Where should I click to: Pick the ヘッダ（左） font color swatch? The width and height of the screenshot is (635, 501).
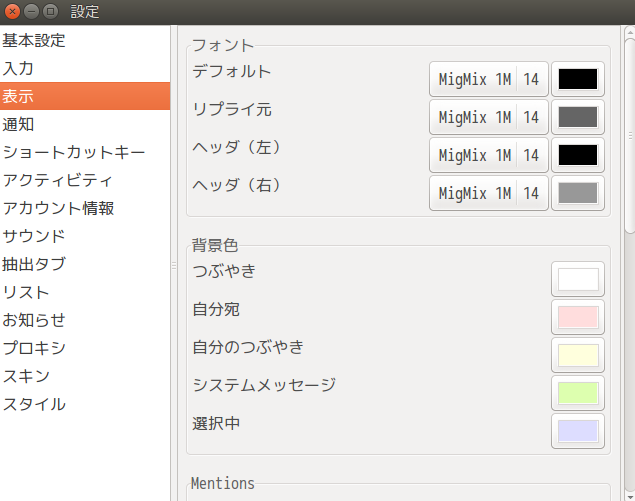click(x=578, y=155)
